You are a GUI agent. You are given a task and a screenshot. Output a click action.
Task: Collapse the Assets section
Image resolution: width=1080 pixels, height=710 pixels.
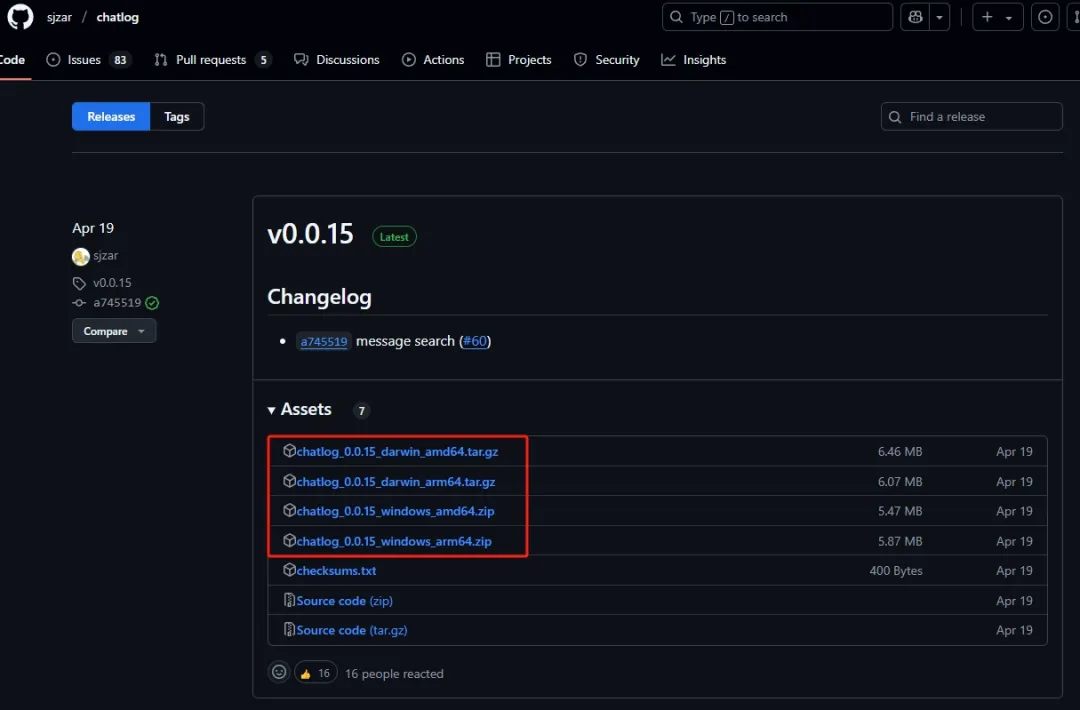tap(300, 410)
